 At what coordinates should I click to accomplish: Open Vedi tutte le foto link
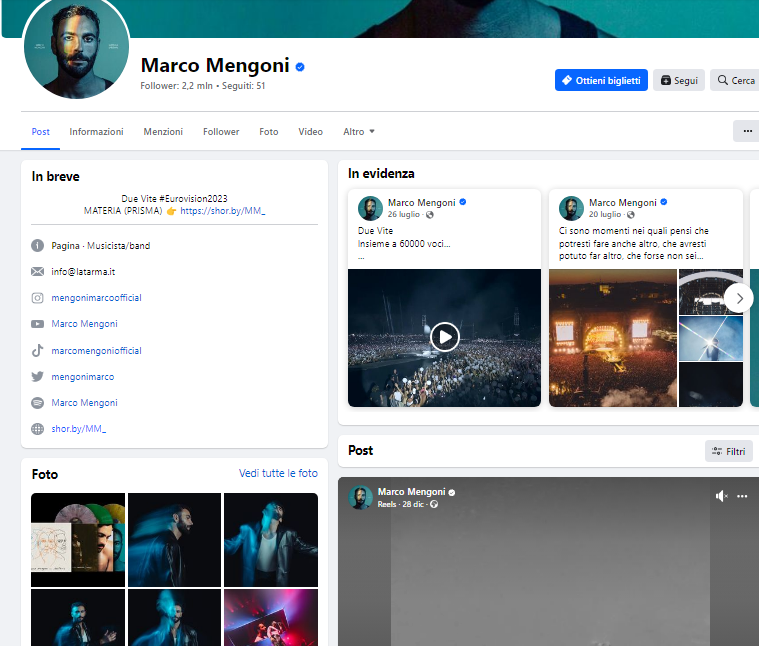pos(278,474)
